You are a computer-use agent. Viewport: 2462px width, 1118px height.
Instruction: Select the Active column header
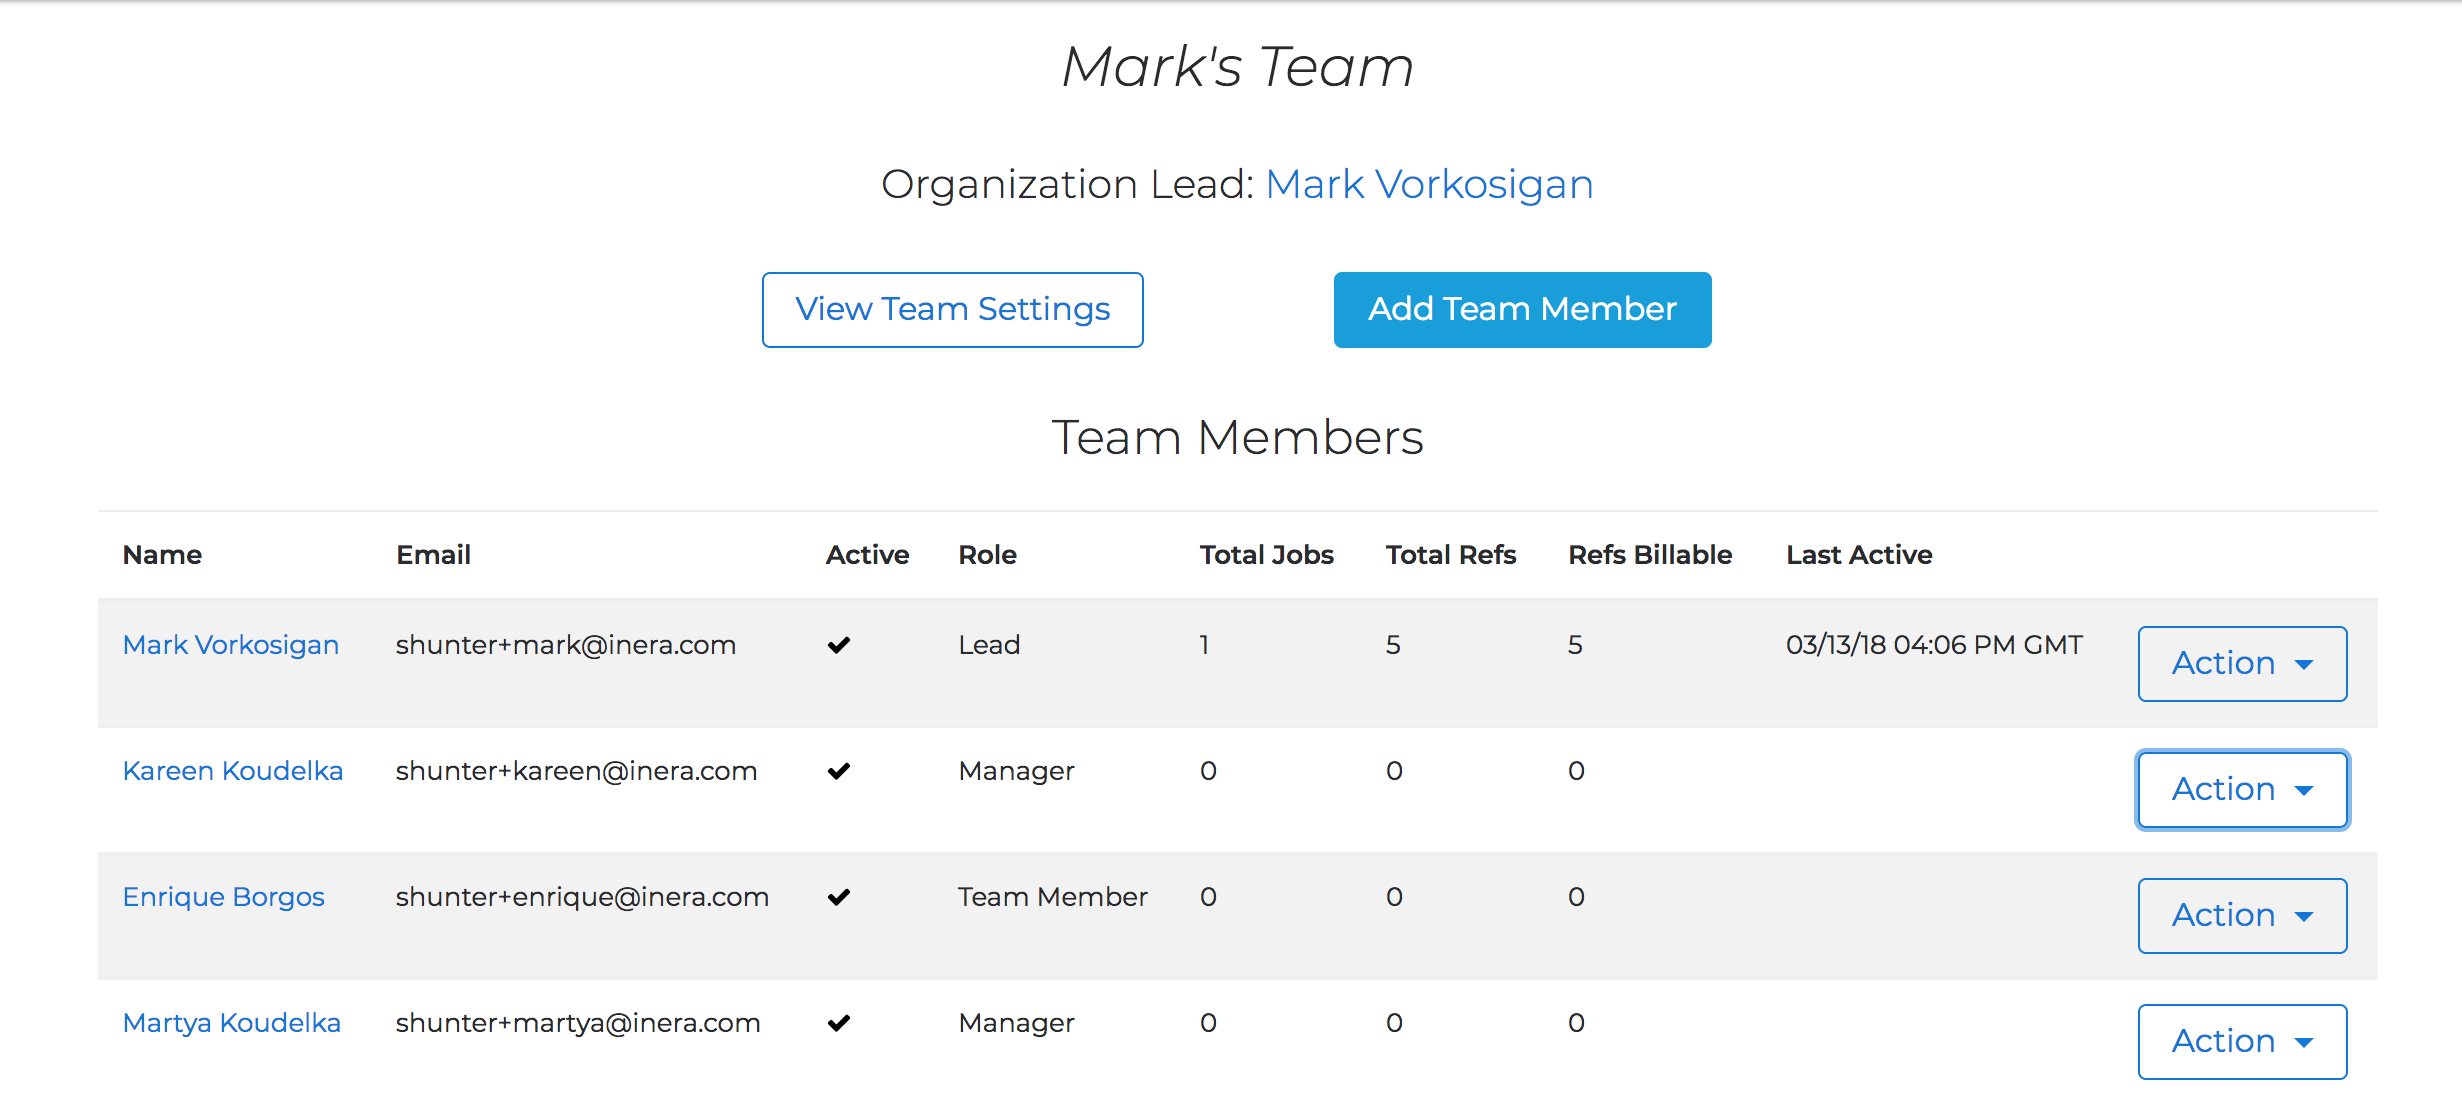867,555
